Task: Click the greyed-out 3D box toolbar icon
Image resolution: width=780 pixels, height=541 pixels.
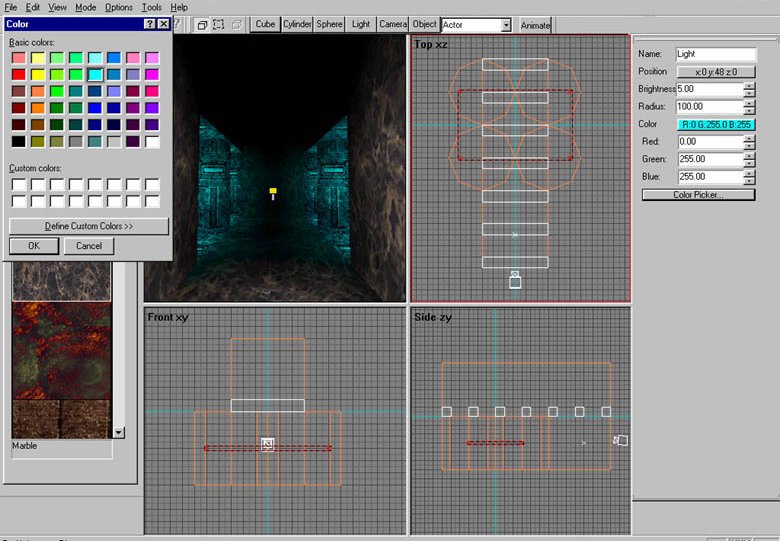Action: click(x=236, y=24)
